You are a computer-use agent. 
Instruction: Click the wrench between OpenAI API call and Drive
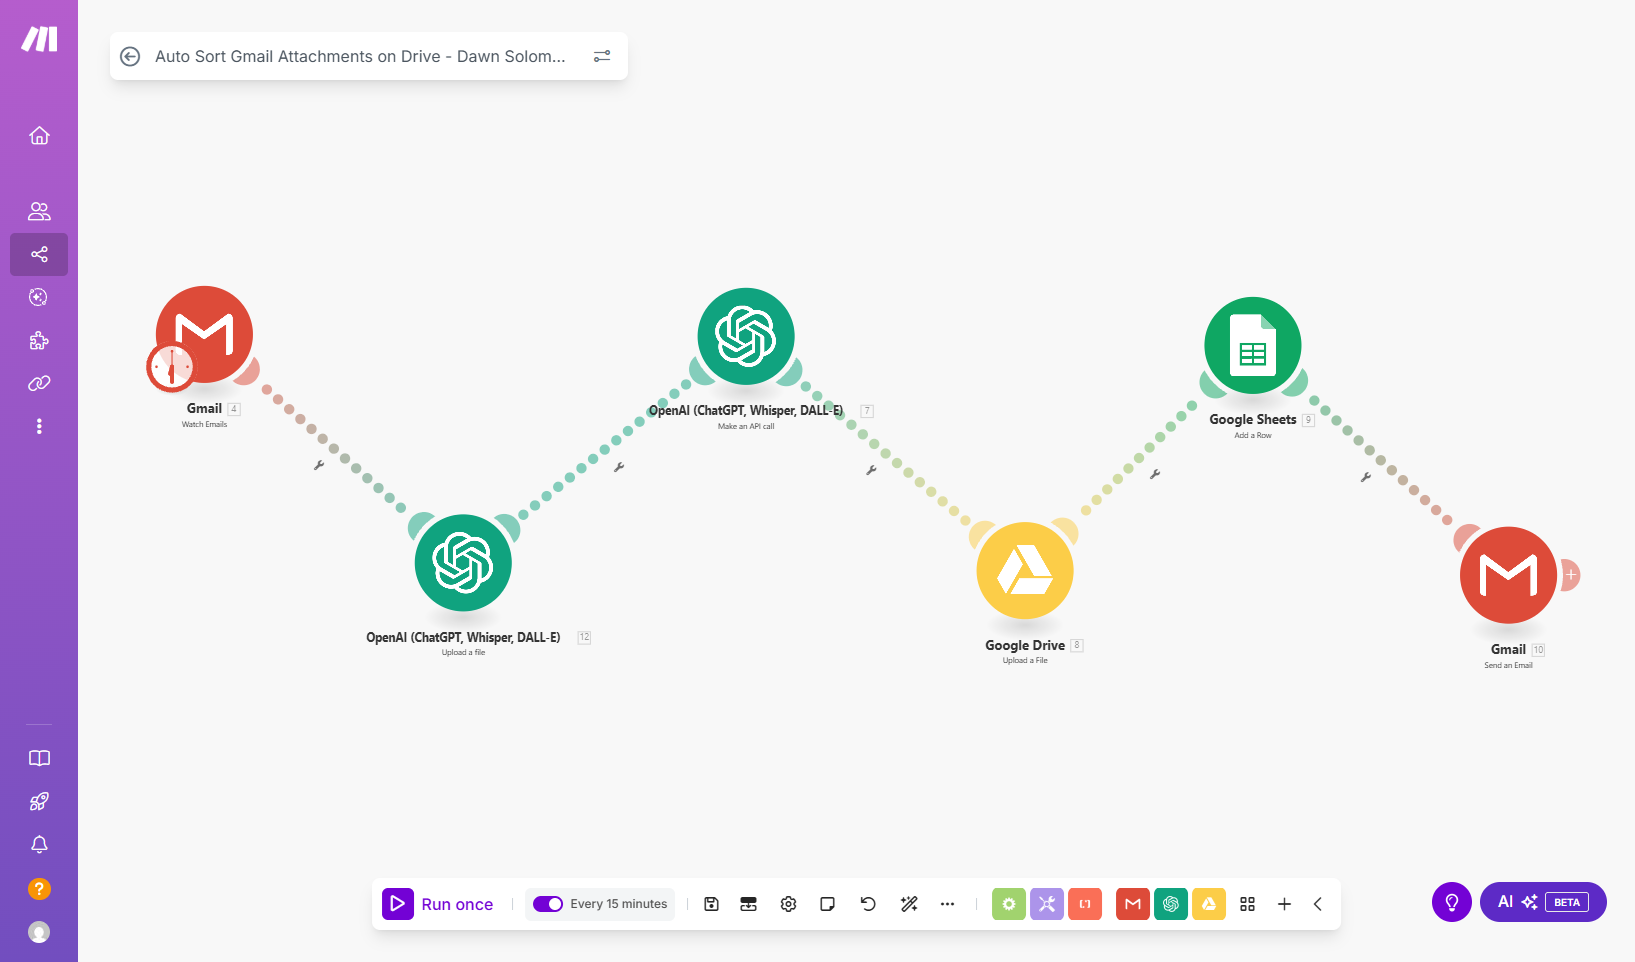tap(871, 470)
